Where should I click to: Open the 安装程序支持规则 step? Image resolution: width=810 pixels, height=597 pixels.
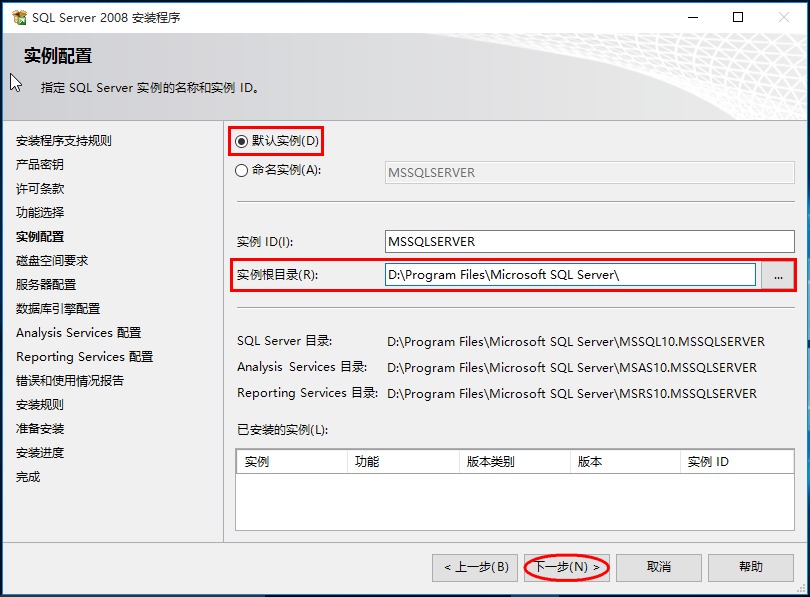[64, 140]
